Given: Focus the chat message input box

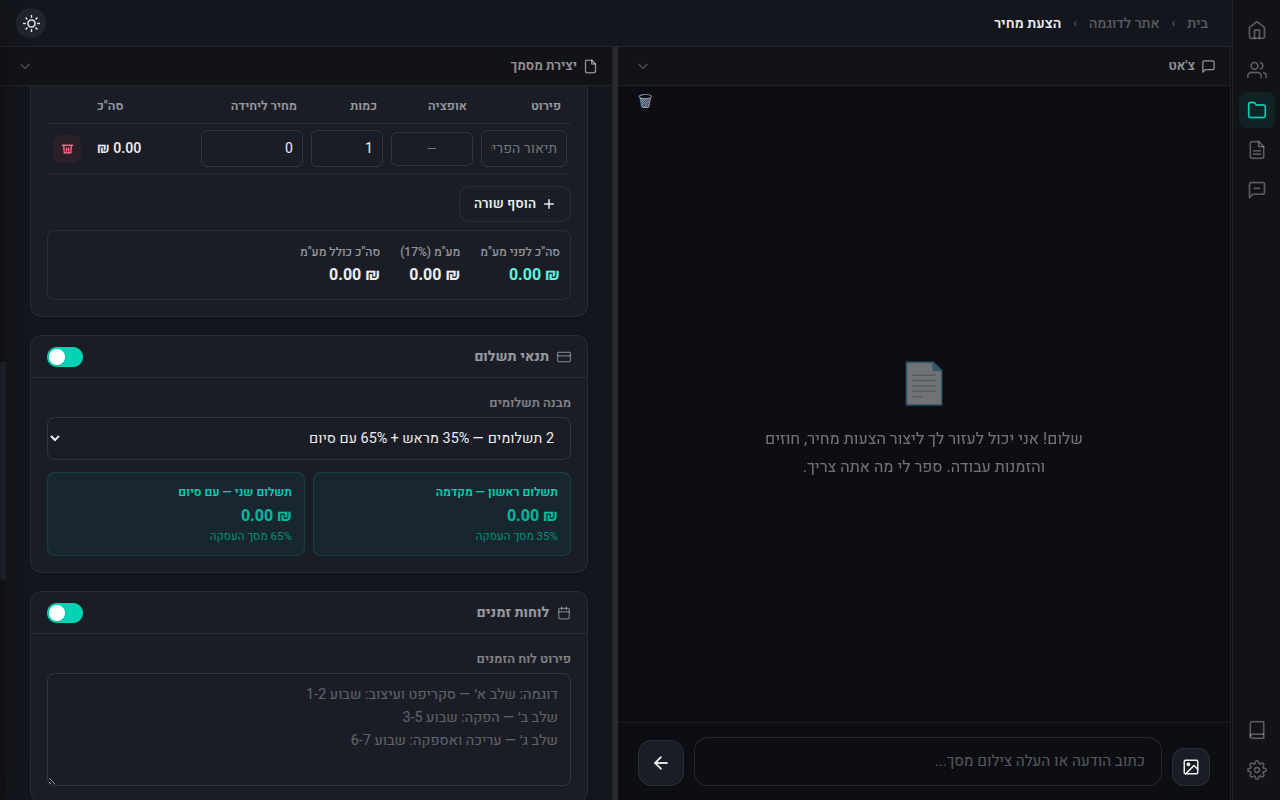Looking at the screenshot, I should 928,762.
